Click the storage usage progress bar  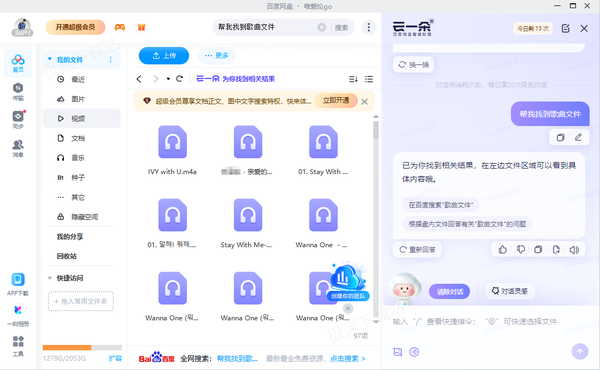(82, 347)
